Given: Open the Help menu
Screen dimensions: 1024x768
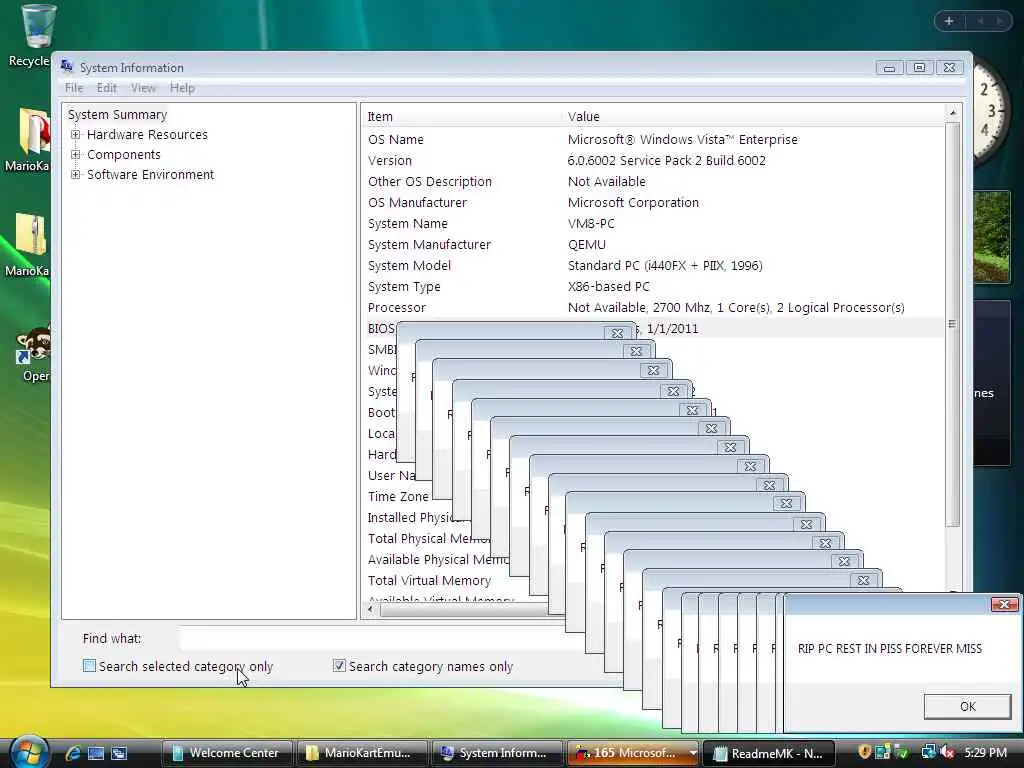Looking at the screenshot, I should tap(182, 88).
